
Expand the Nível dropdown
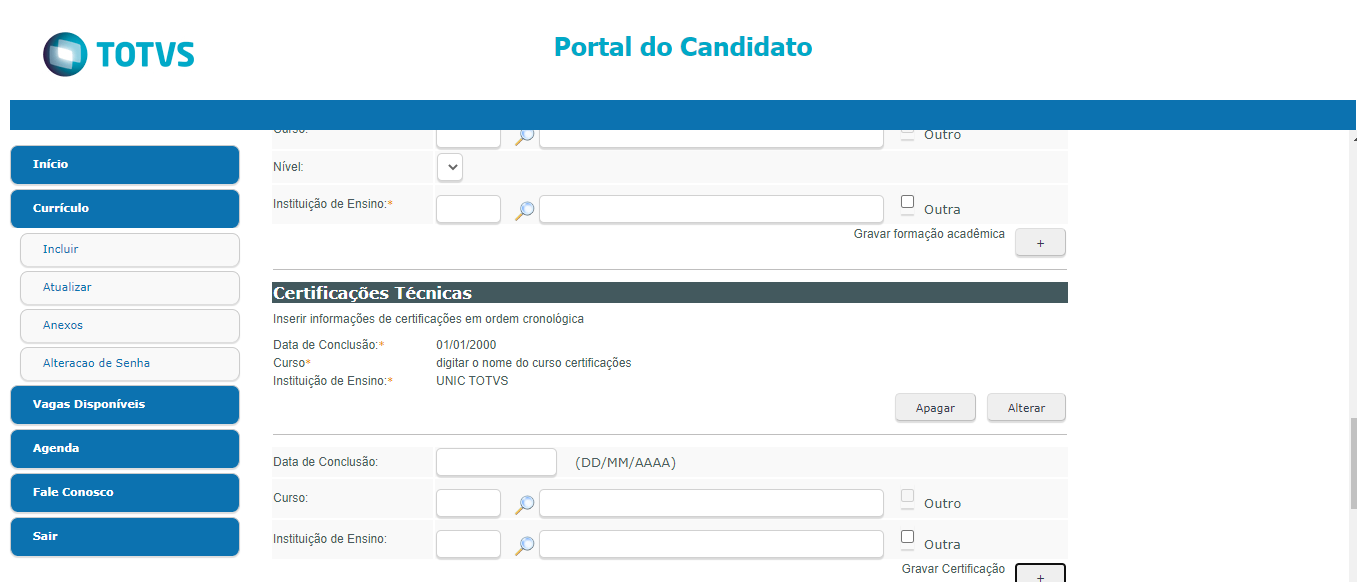pos(451,168)
